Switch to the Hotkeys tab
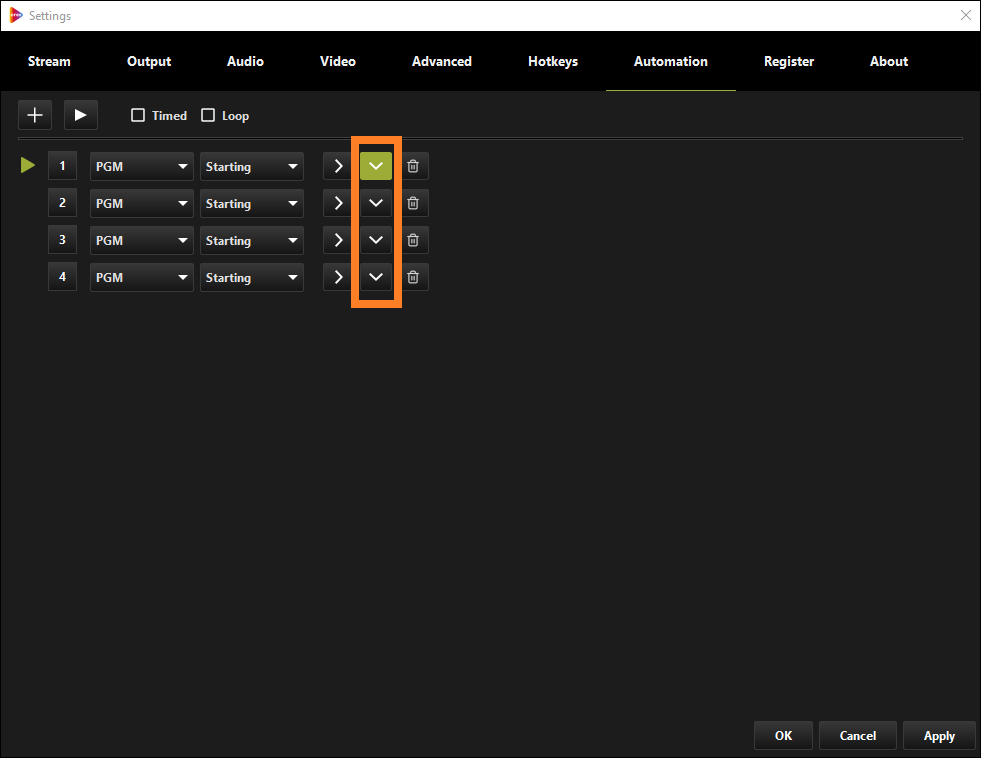This screenshot has height=758, width=981. (553, 61)
